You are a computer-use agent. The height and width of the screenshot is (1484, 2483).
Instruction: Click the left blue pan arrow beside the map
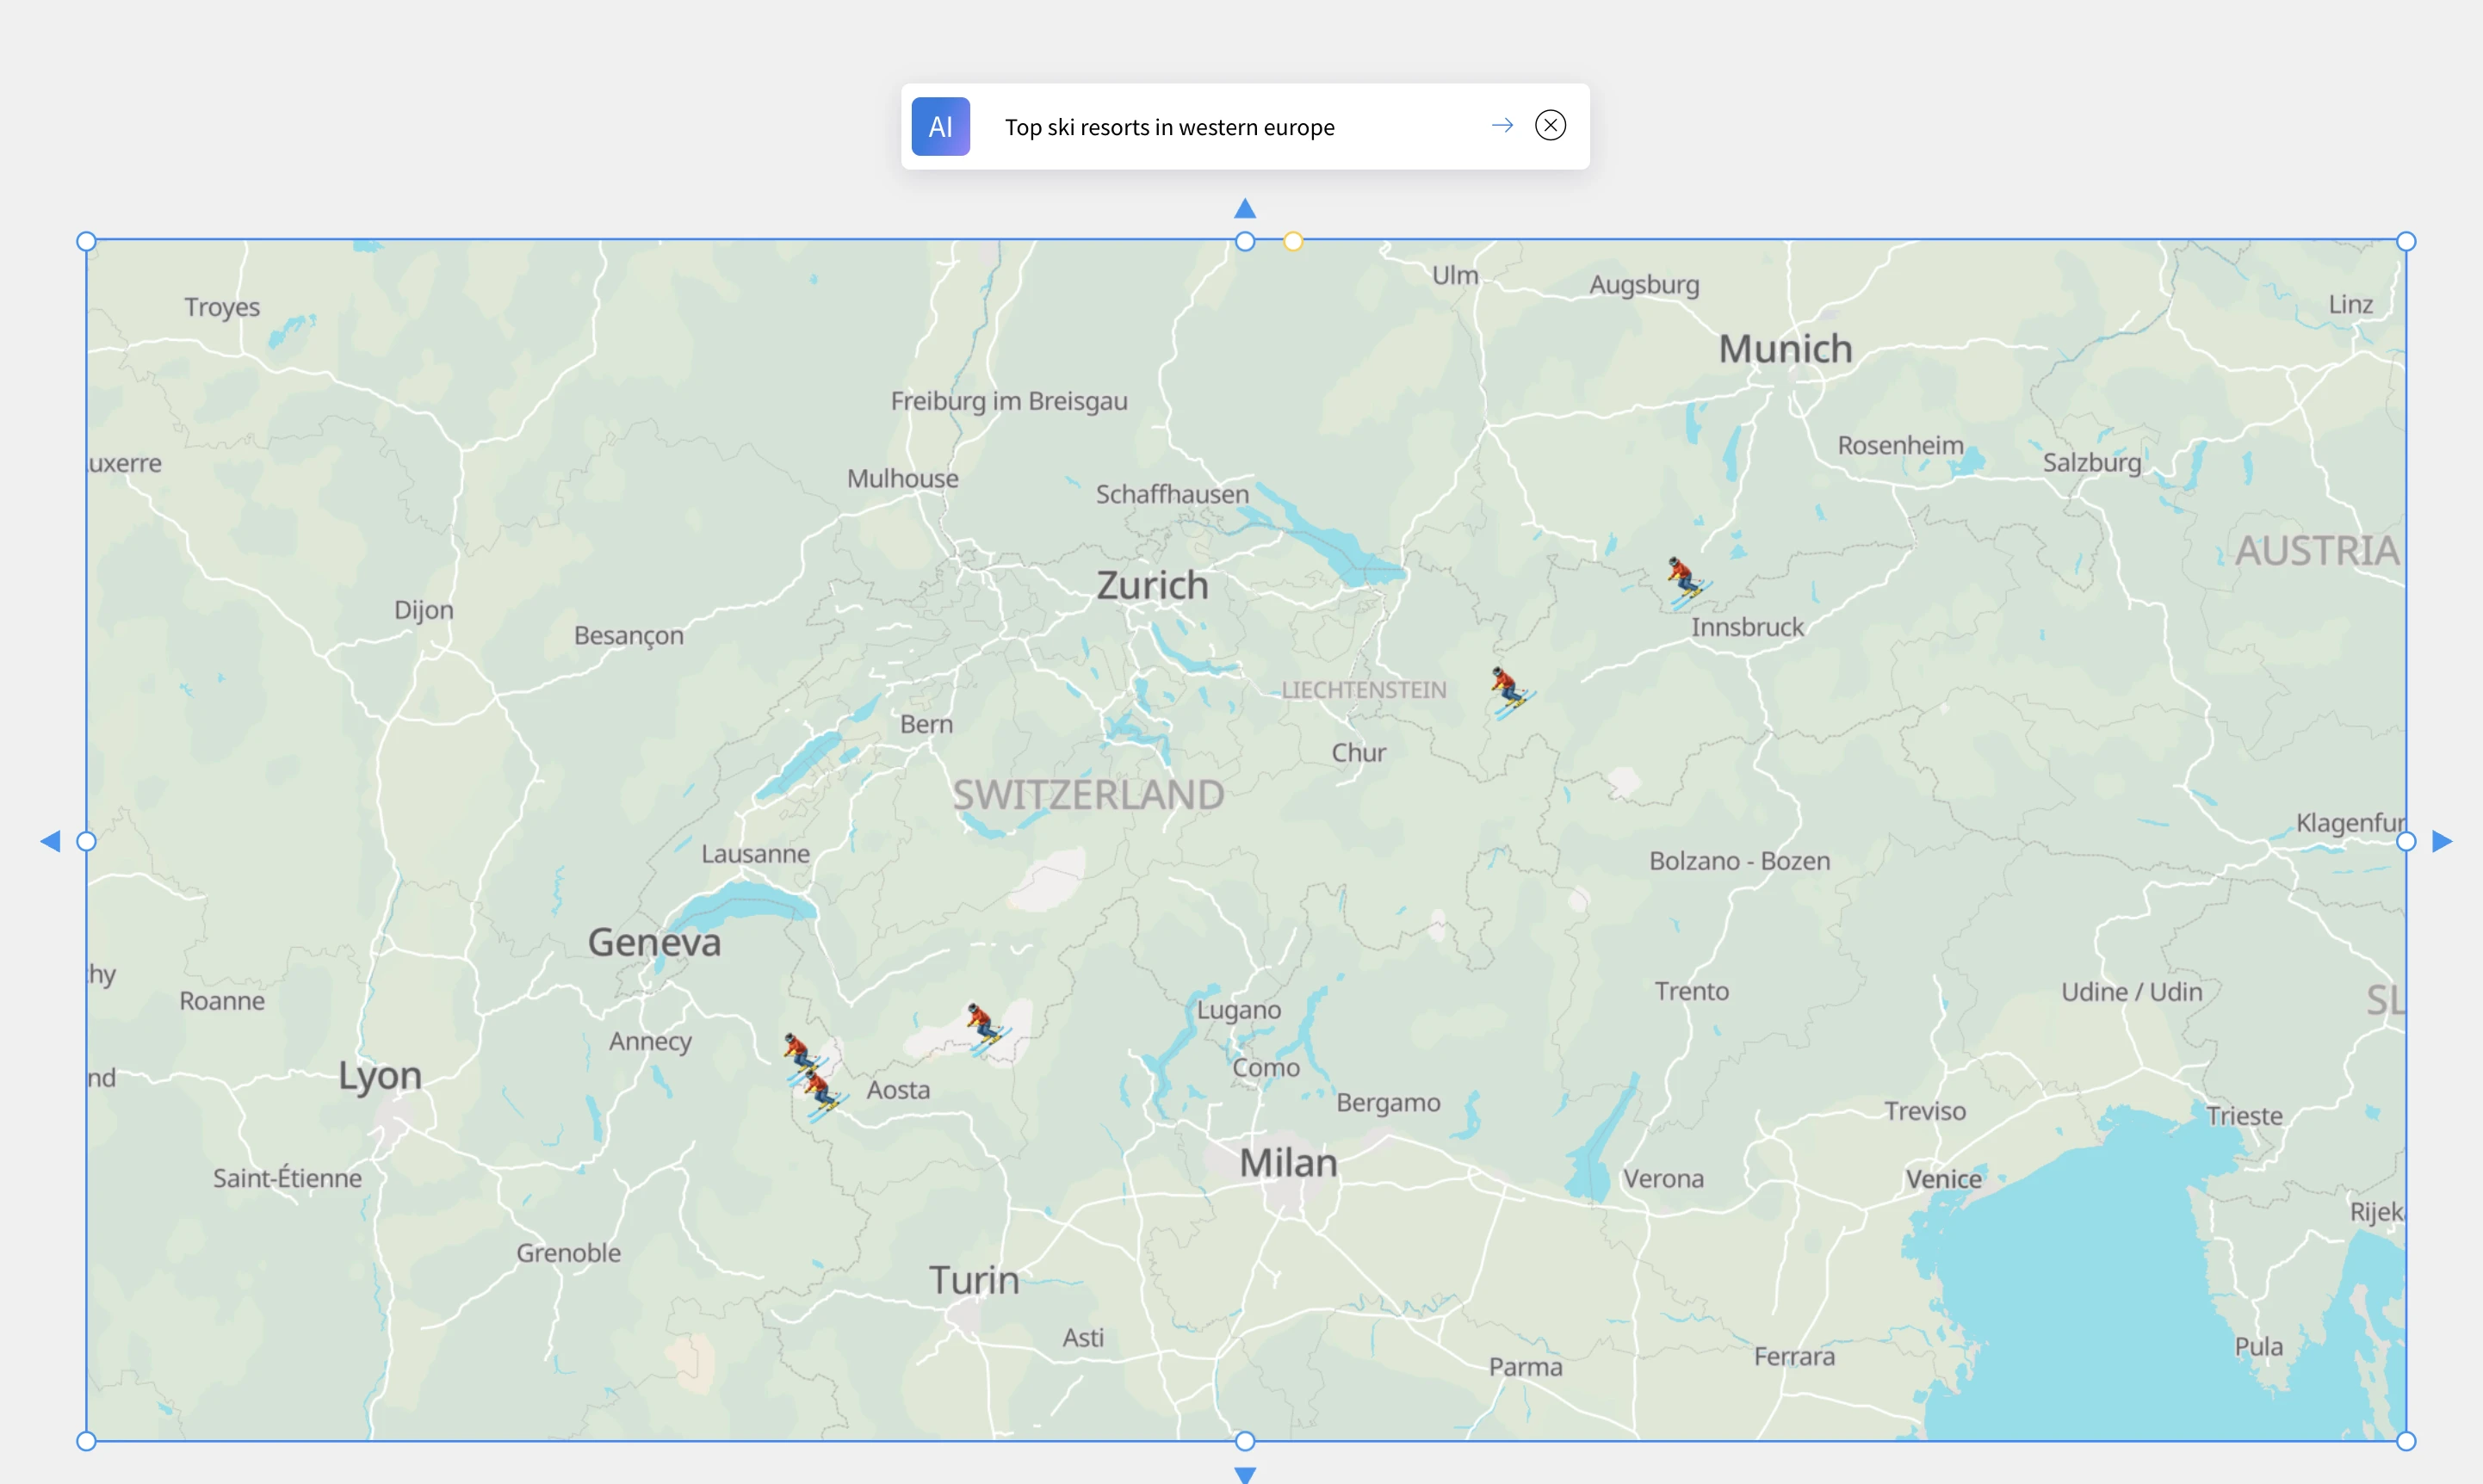pos(51,840)
